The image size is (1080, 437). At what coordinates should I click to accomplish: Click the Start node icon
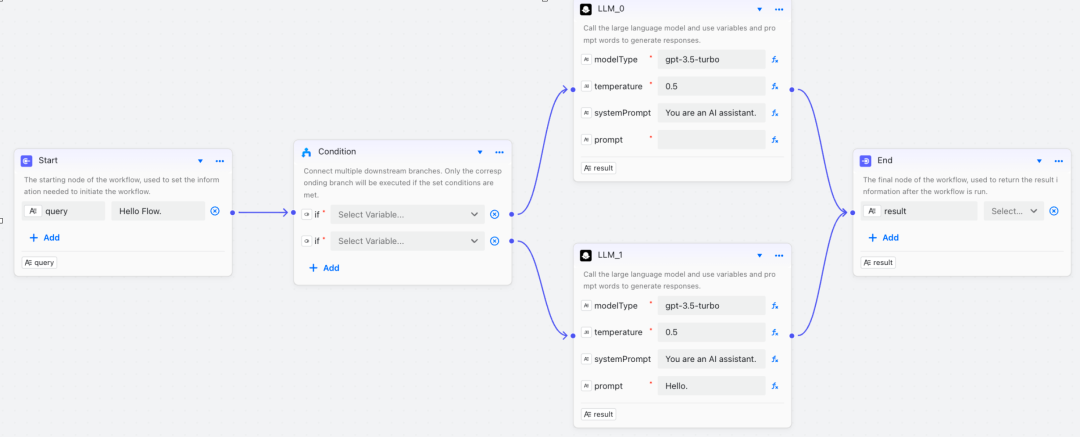tap(27, 160)
